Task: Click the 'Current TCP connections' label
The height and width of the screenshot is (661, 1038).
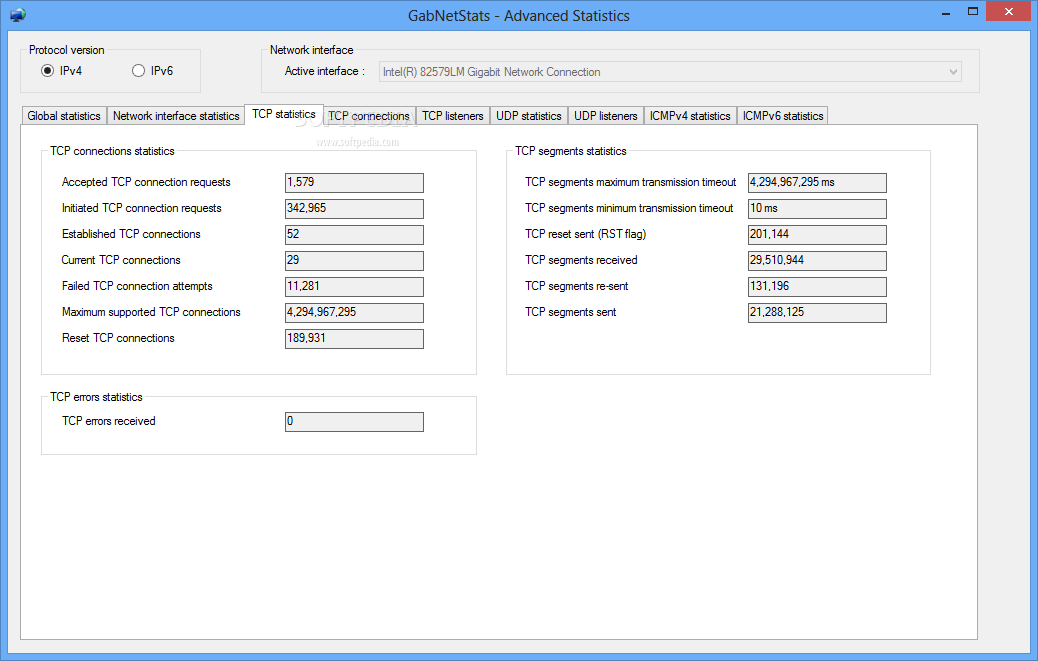Action: pyautogui.click(x=121, y=260)
